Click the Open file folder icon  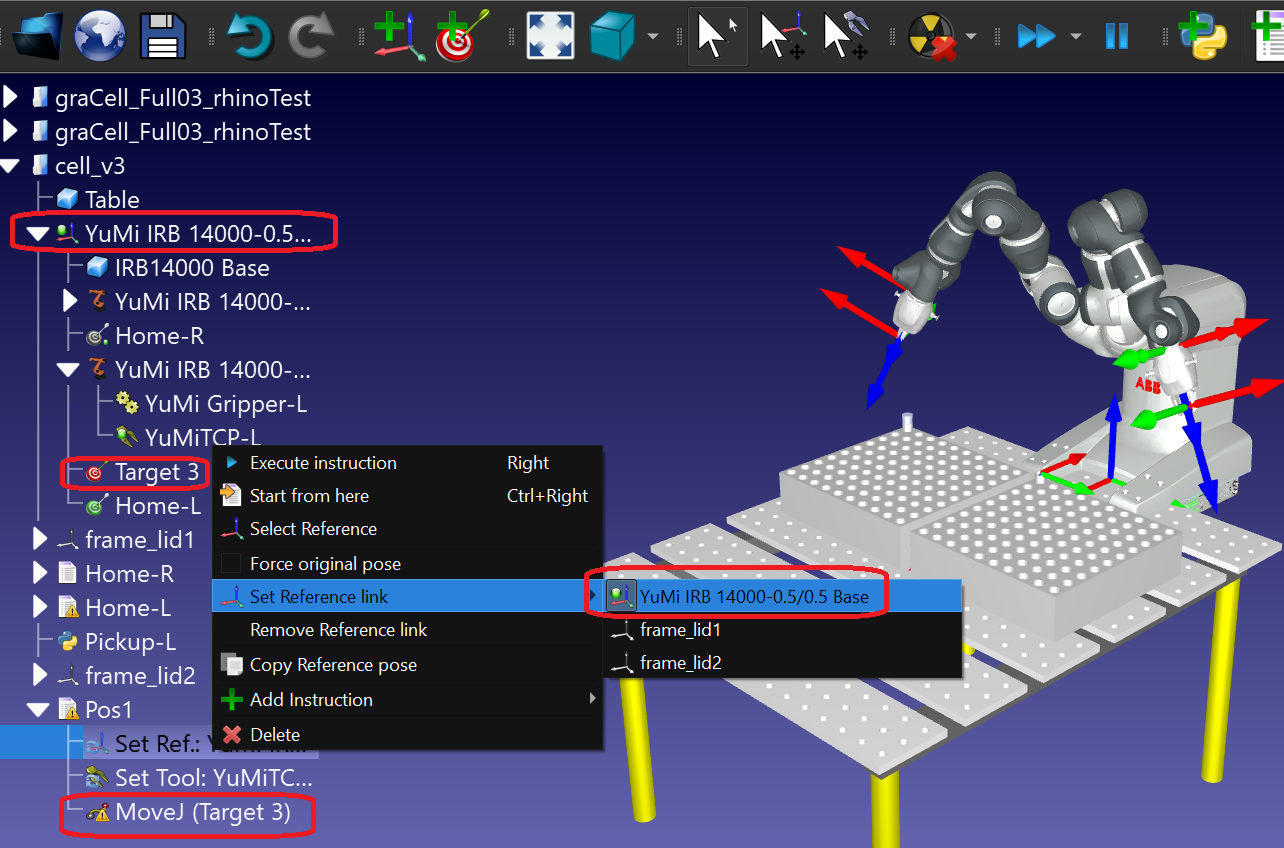[x=37, y=35]
